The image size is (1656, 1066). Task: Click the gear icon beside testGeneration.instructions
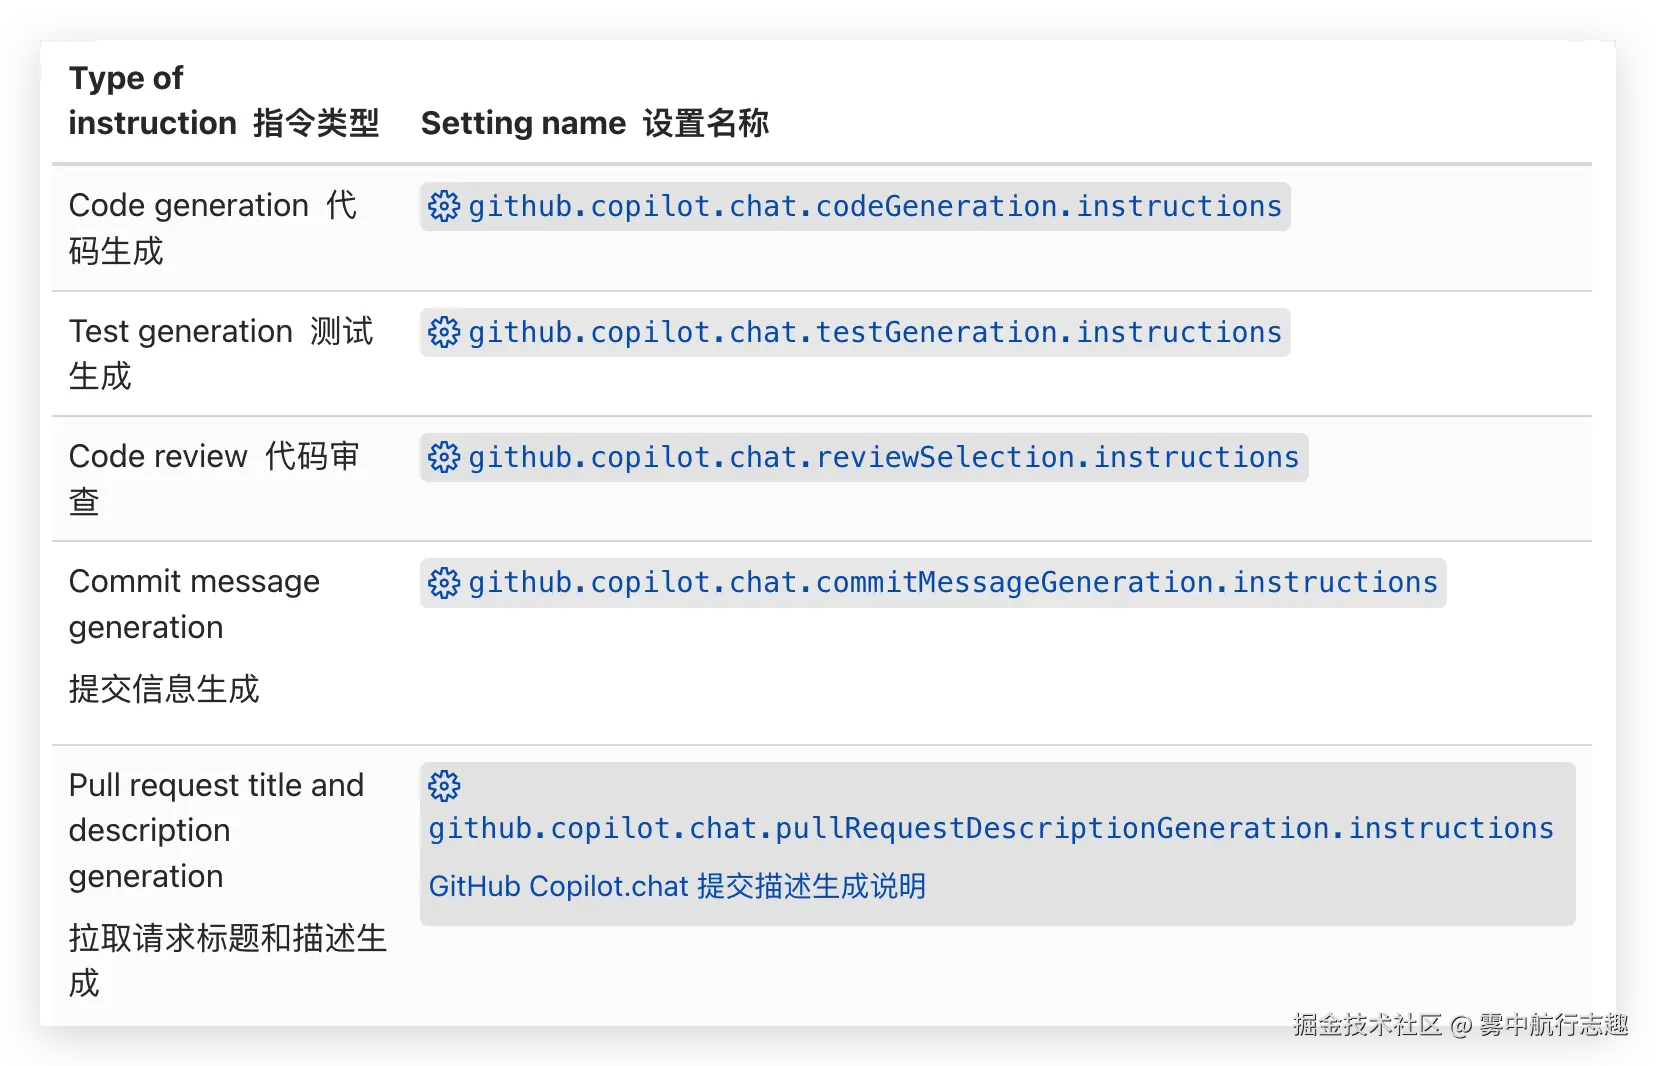(x=444, y=332)
